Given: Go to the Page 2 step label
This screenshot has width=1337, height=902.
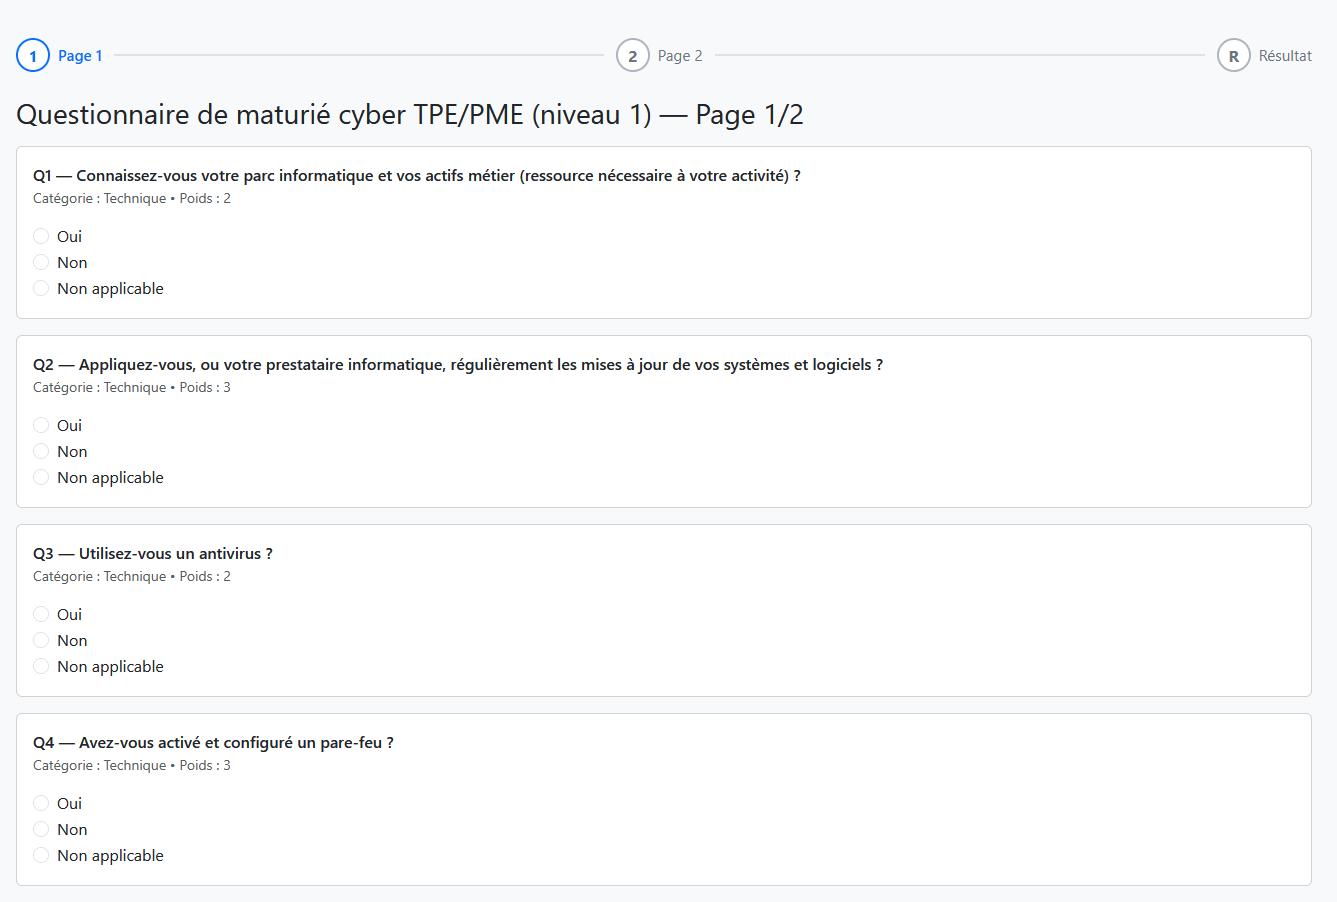Looking at the screenshot, I should (x=680, y=56).
